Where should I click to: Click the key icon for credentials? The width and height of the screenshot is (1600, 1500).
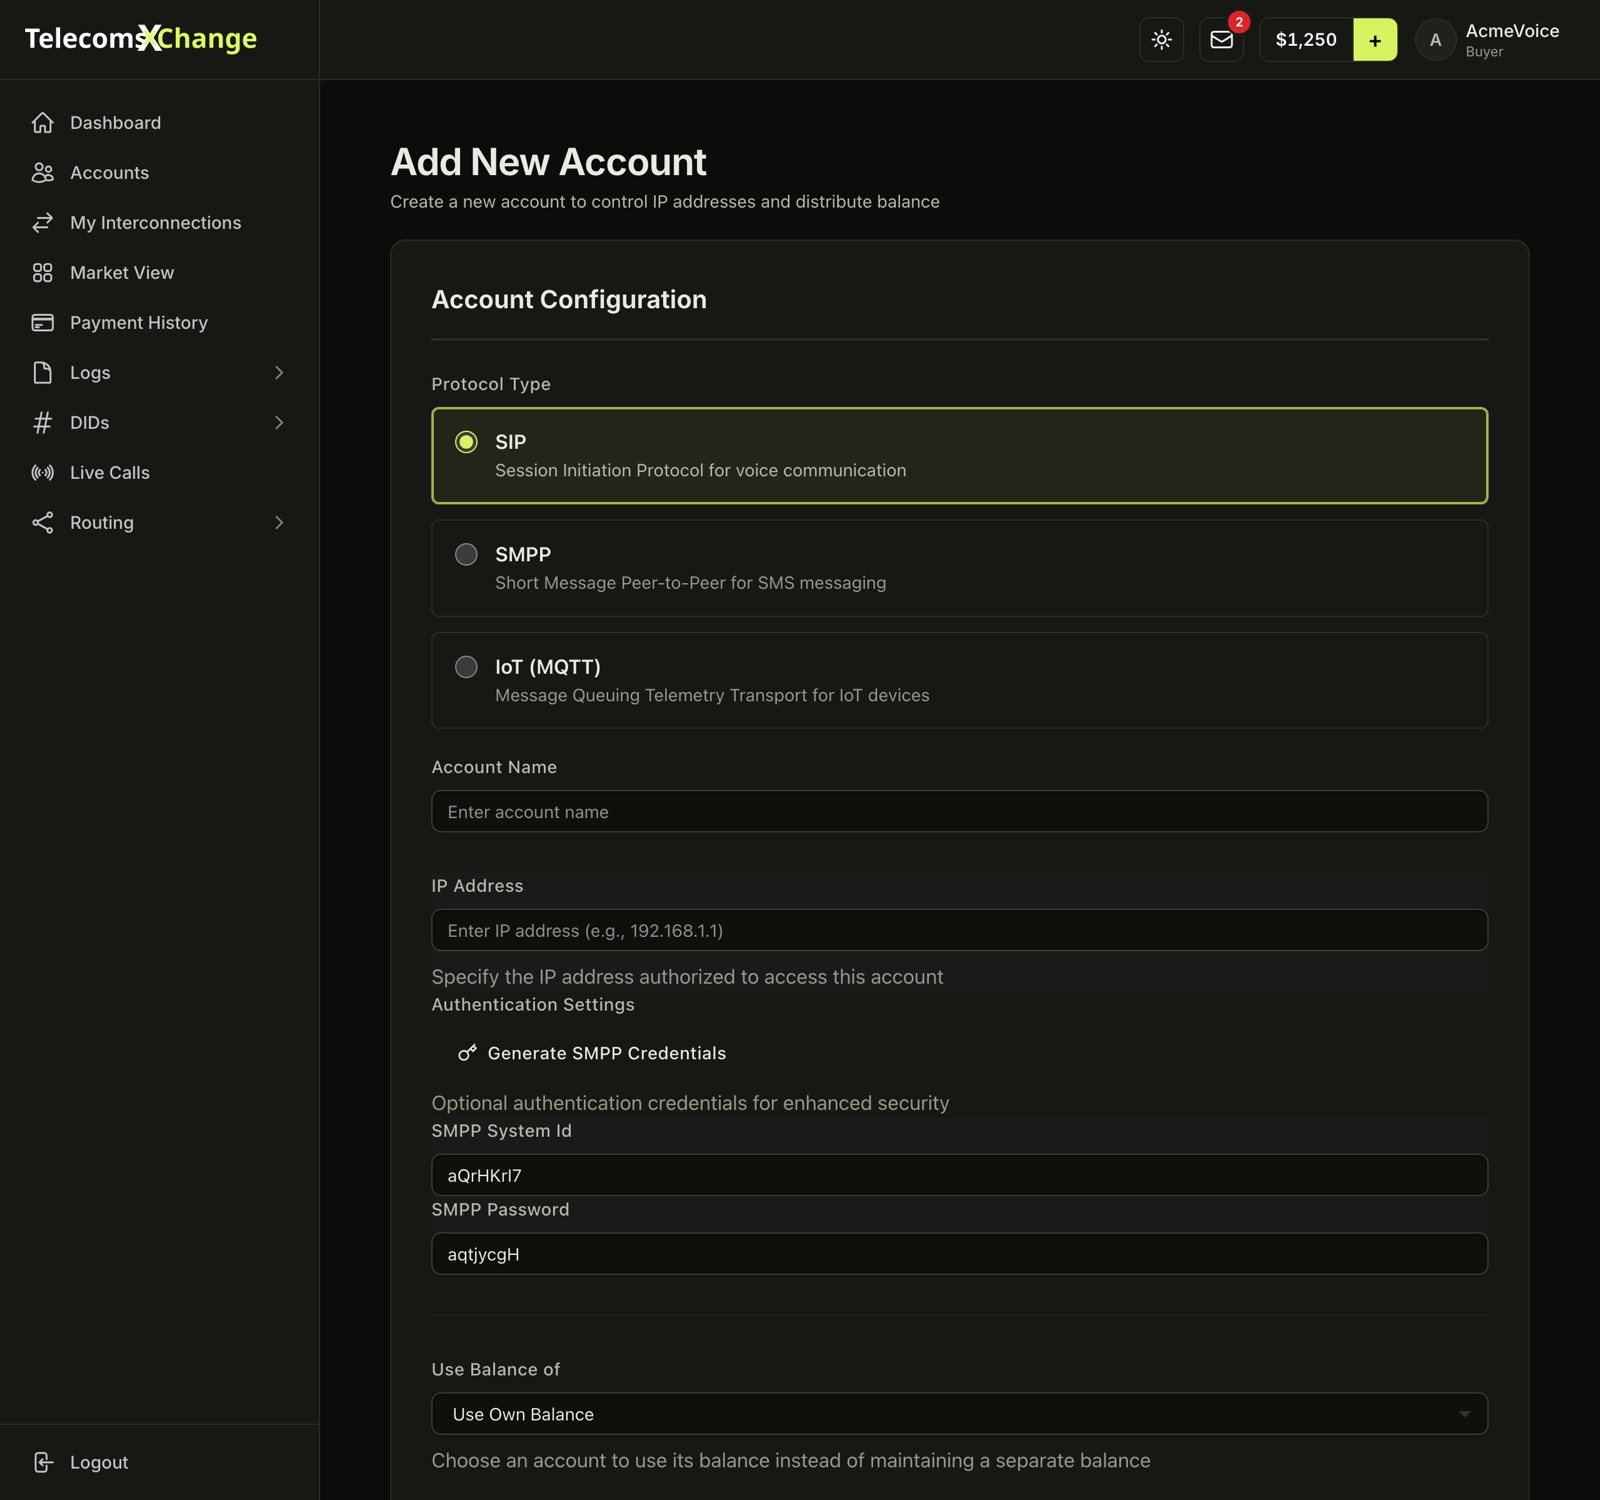click(x=467, y=1053)
